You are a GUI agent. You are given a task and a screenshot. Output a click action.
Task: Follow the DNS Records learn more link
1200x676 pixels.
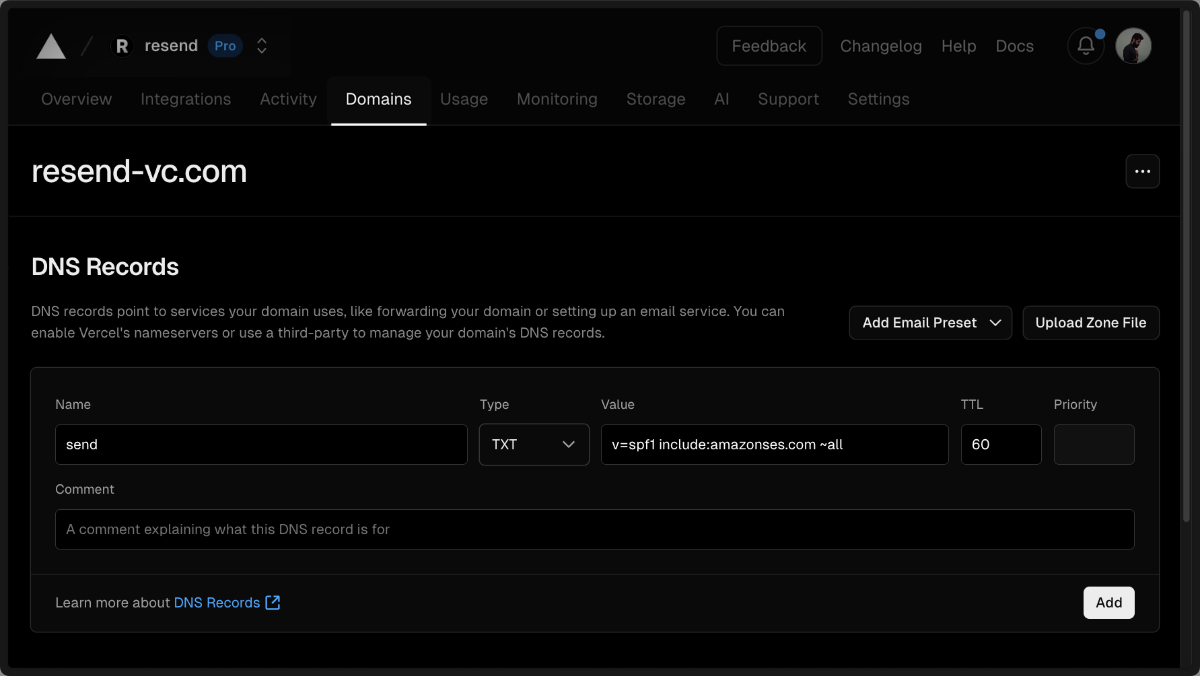coord(217,603)
